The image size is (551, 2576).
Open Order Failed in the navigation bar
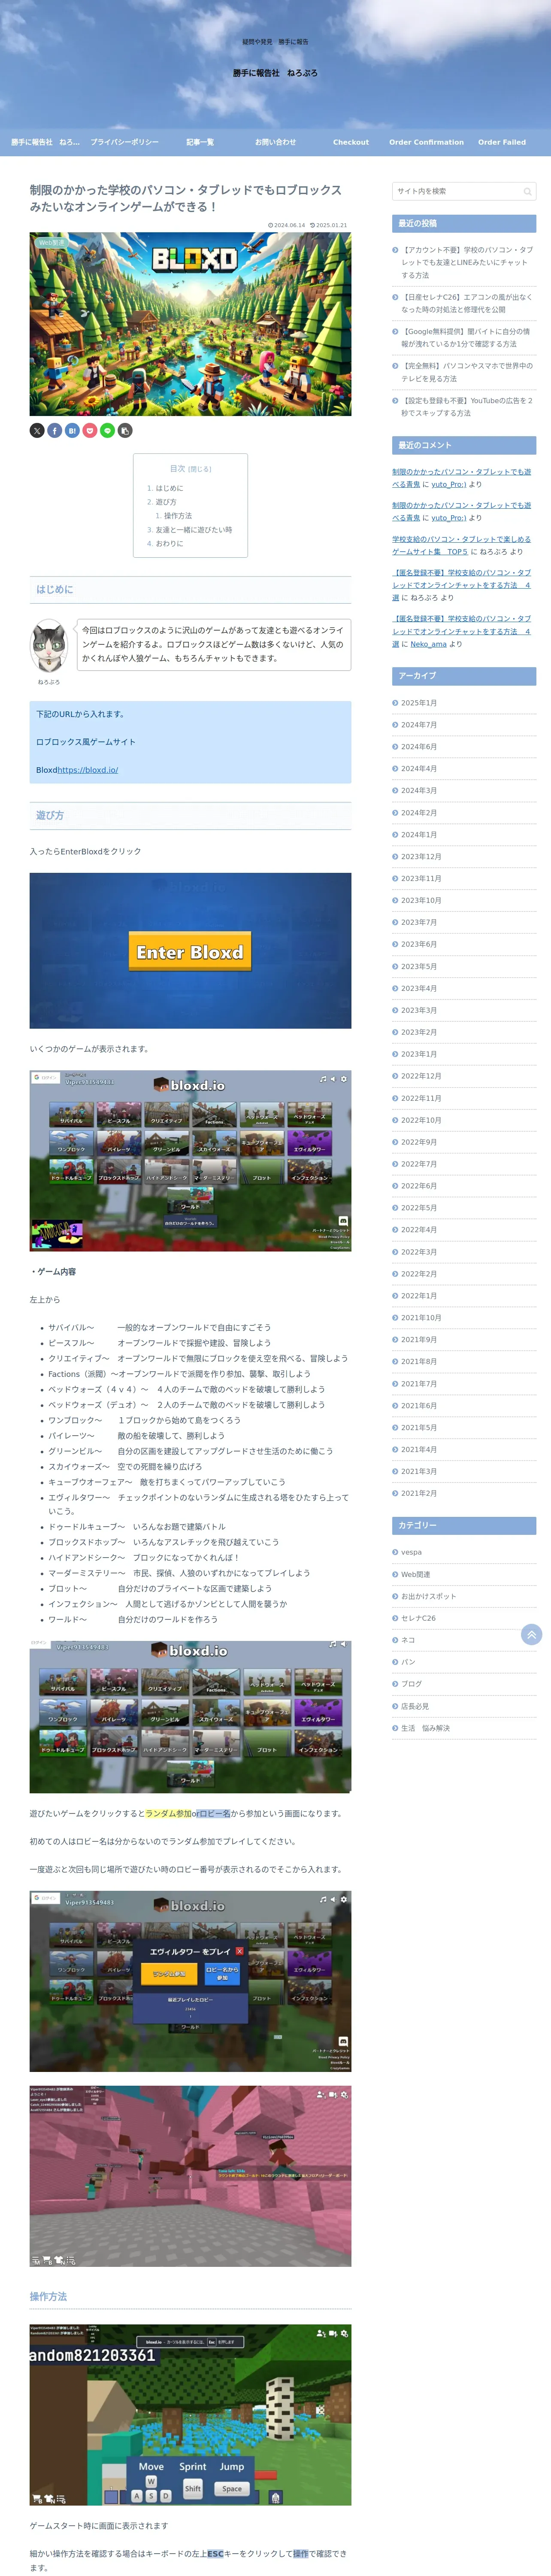tap(502, 142)
